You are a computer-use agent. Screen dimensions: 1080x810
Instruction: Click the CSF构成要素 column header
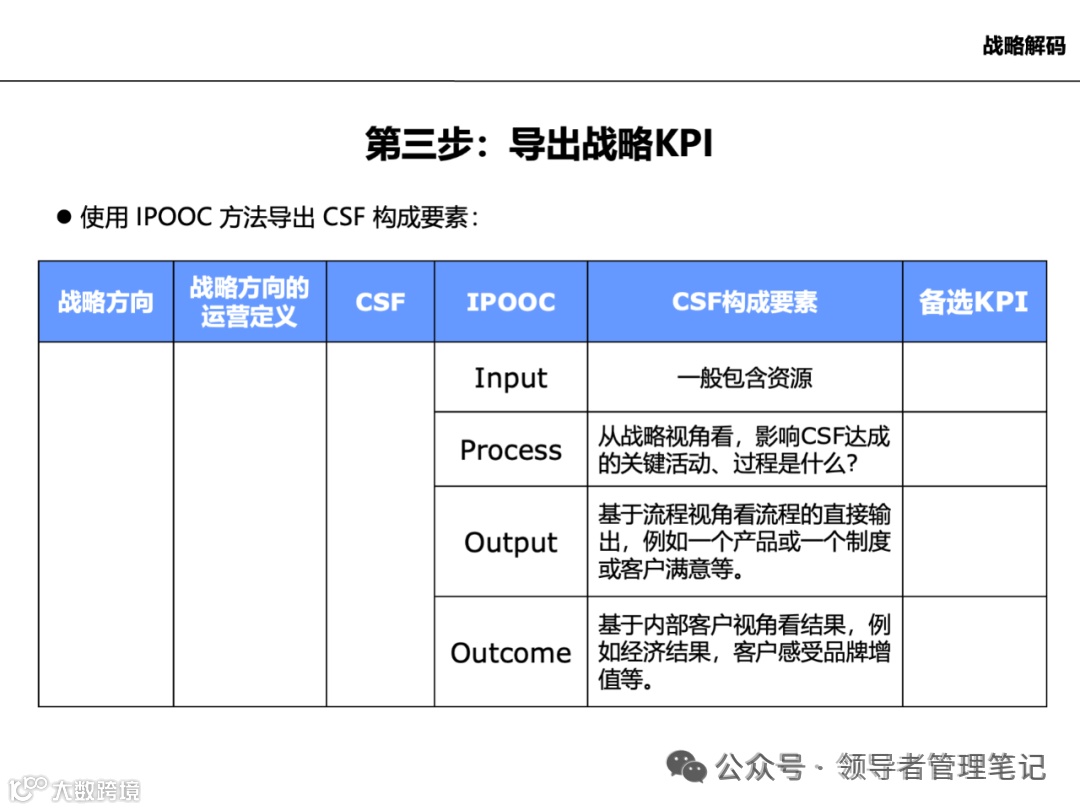pyautogui.click(x=745, y=302)
